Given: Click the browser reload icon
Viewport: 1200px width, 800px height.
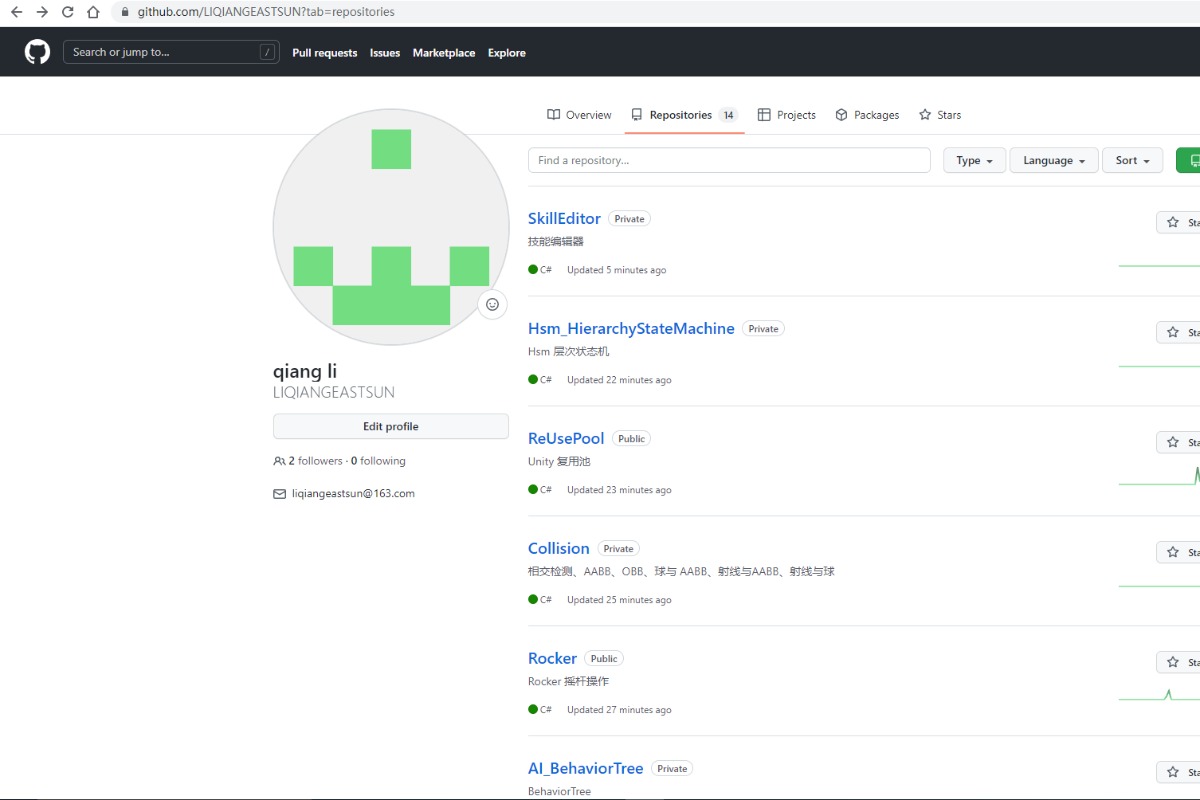Looking at the screenshot, I should click(x=68, y=12).
